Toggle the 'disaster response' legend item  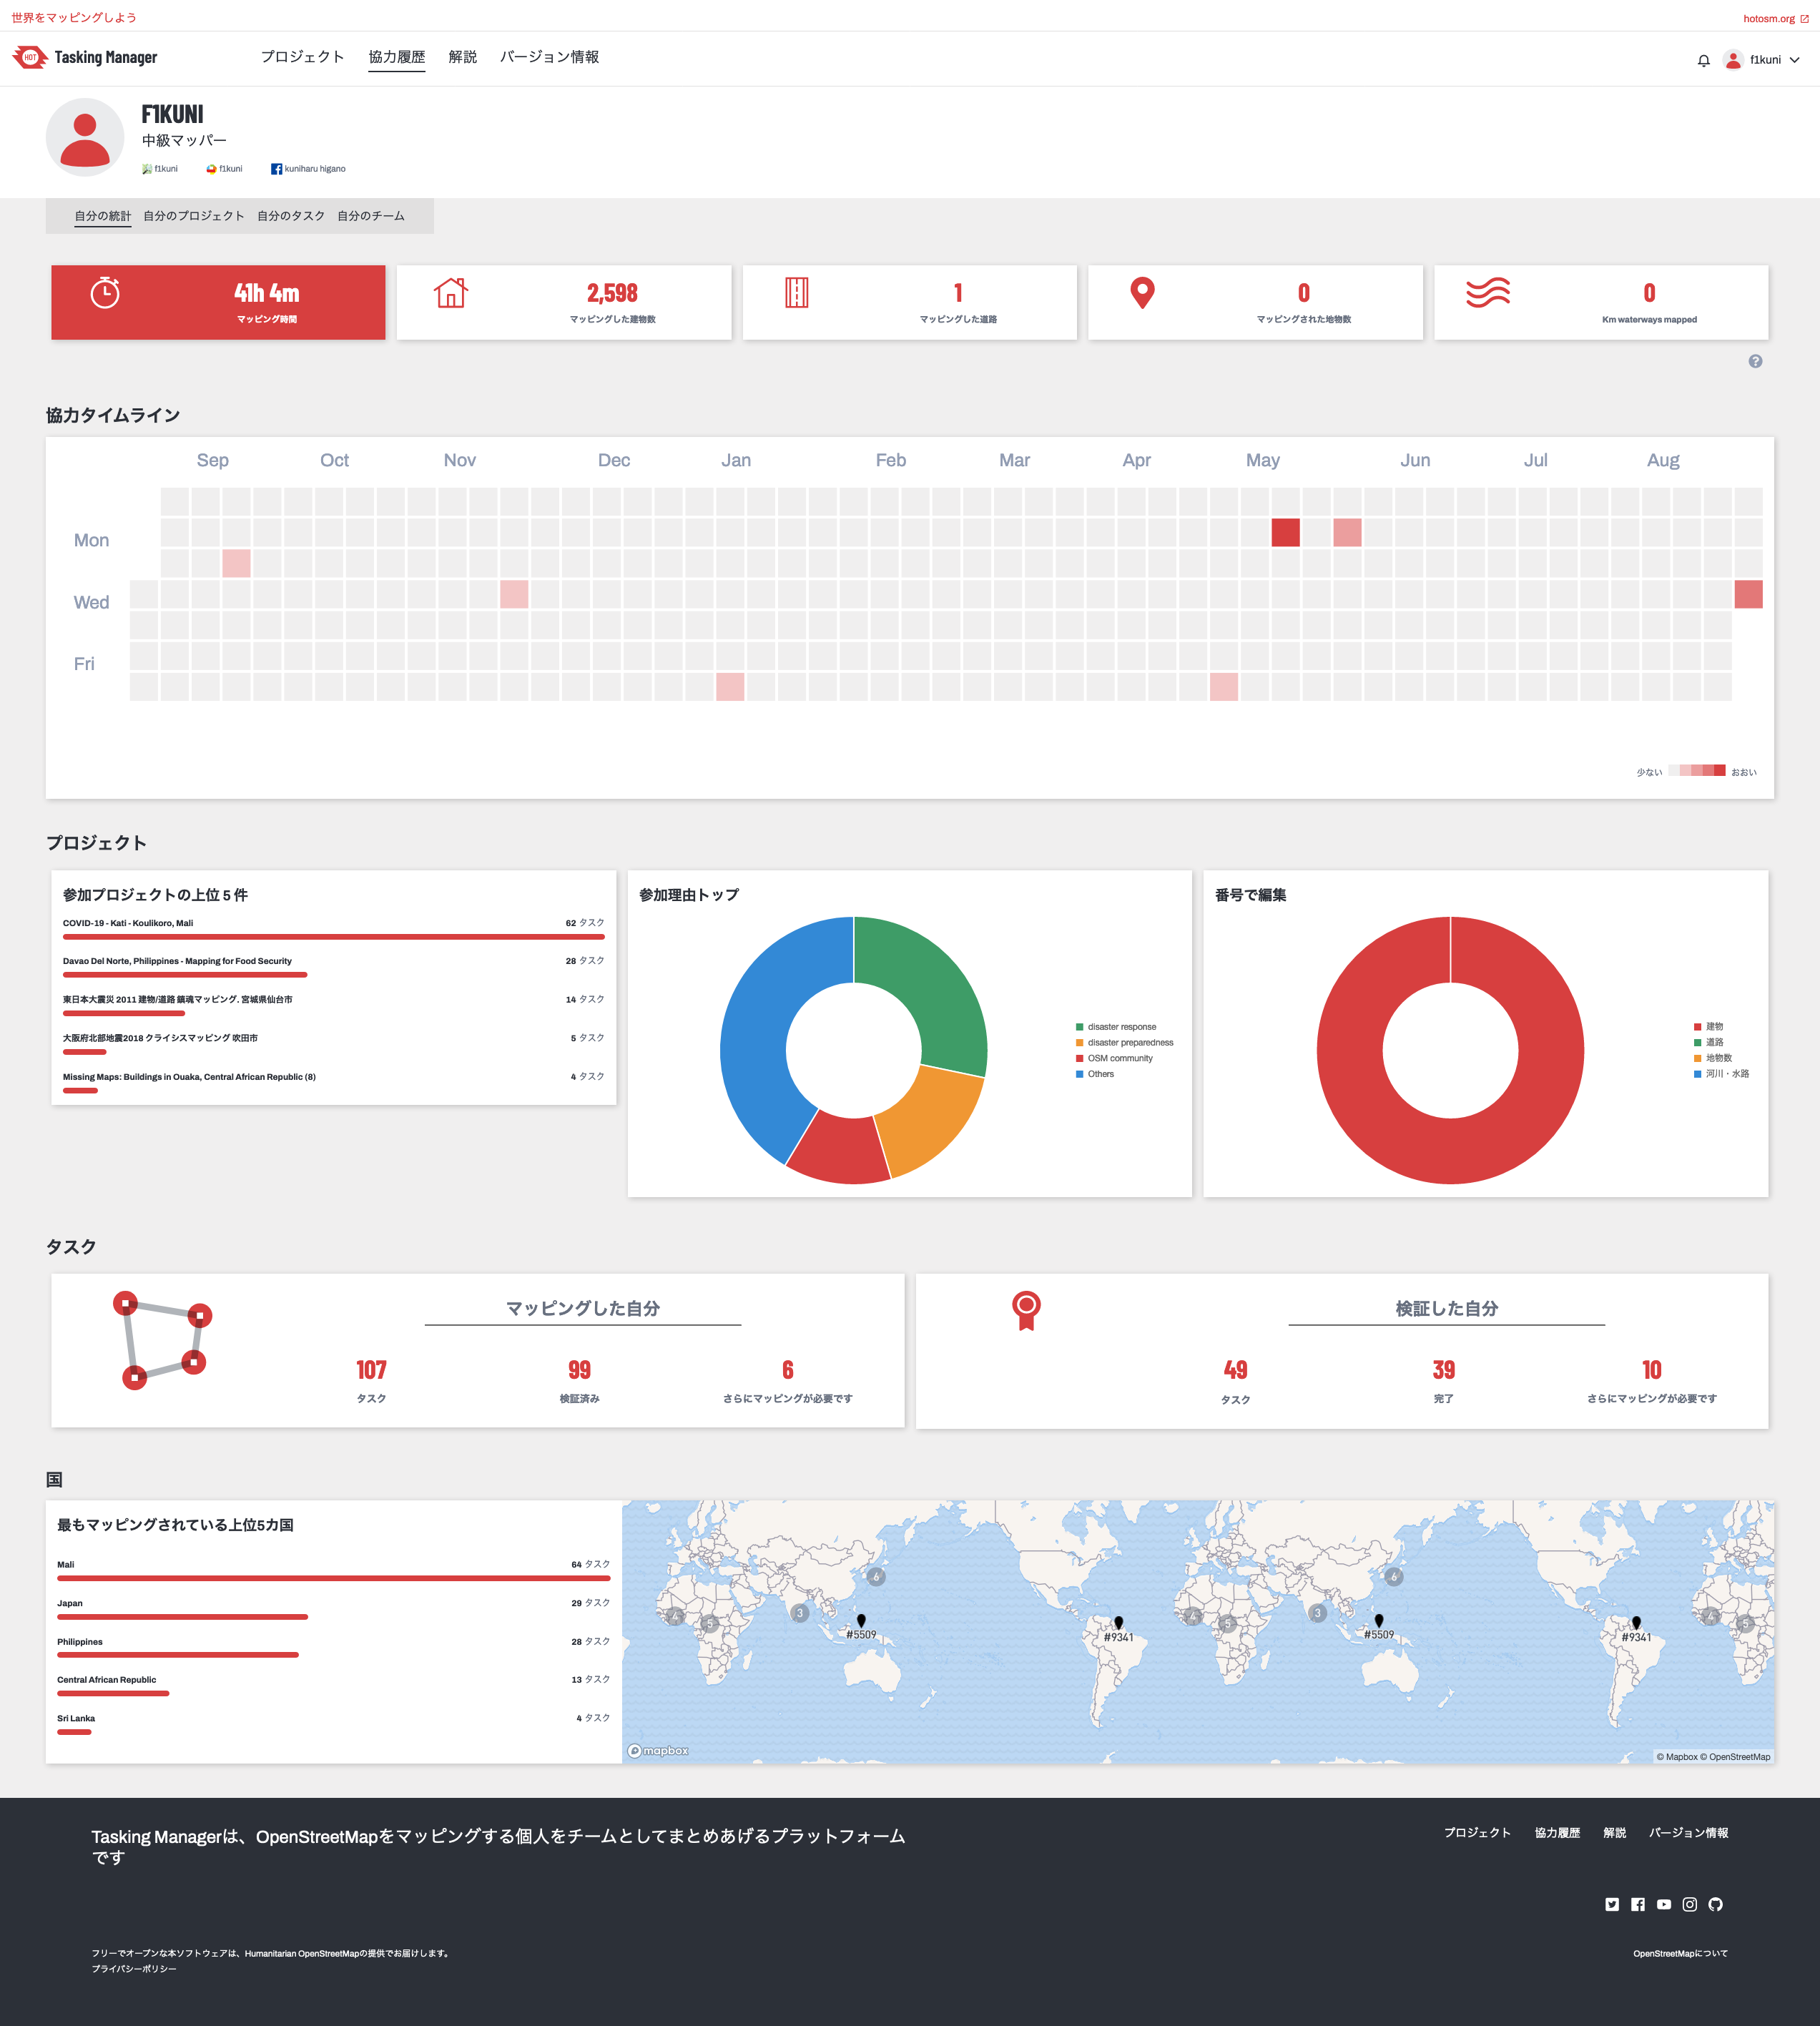pos(1121,1027)
